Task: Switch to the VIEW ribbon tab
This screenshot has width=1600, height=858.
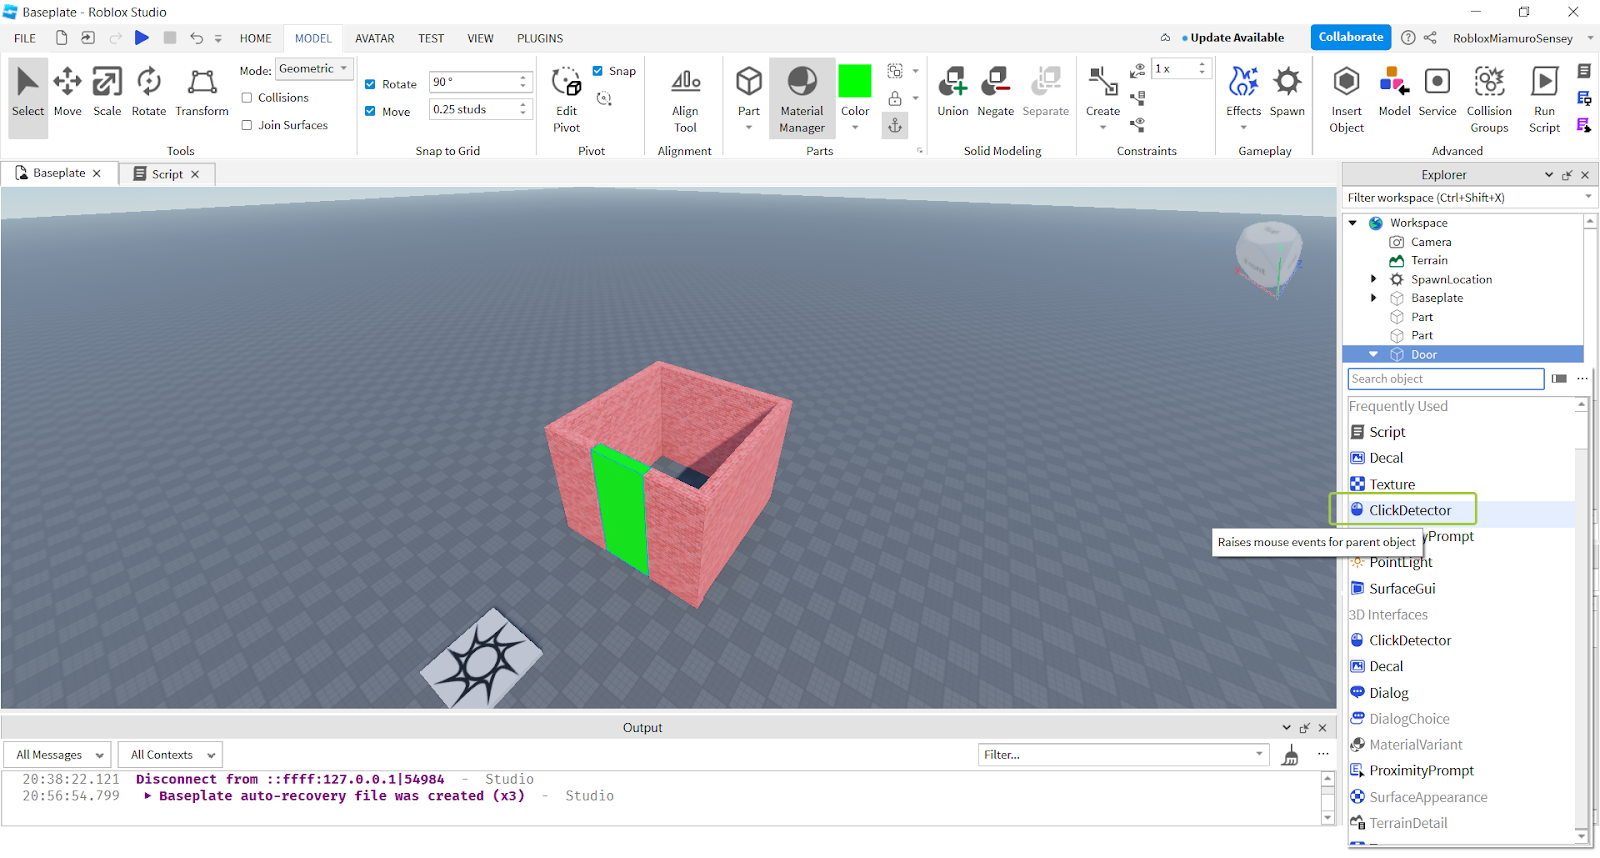Action: tap(481, 38)
